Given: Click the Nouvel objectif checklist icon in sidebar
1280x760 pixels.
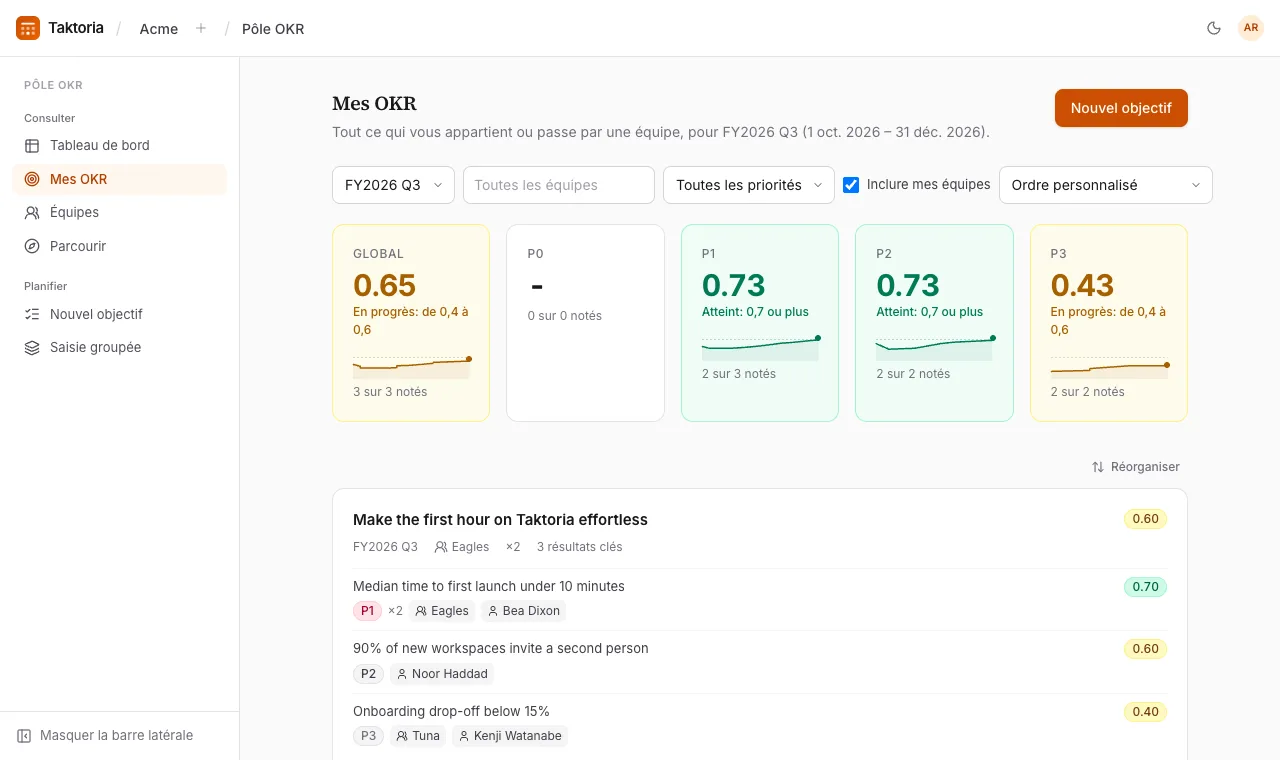Looking at the screenshot, I should click(x=32, y=314).
